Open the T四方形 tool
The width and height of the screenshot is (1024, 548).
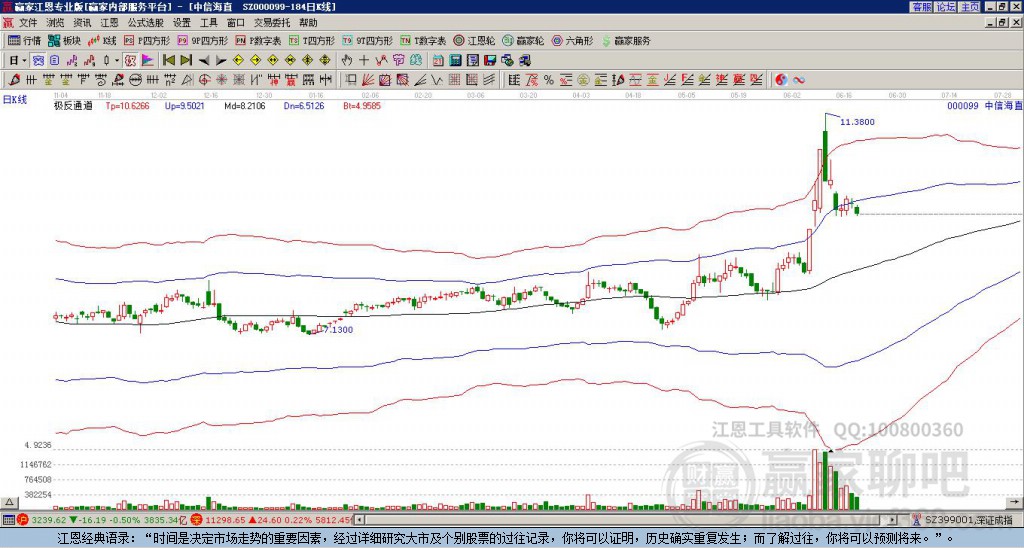click(x=312, y=40)
